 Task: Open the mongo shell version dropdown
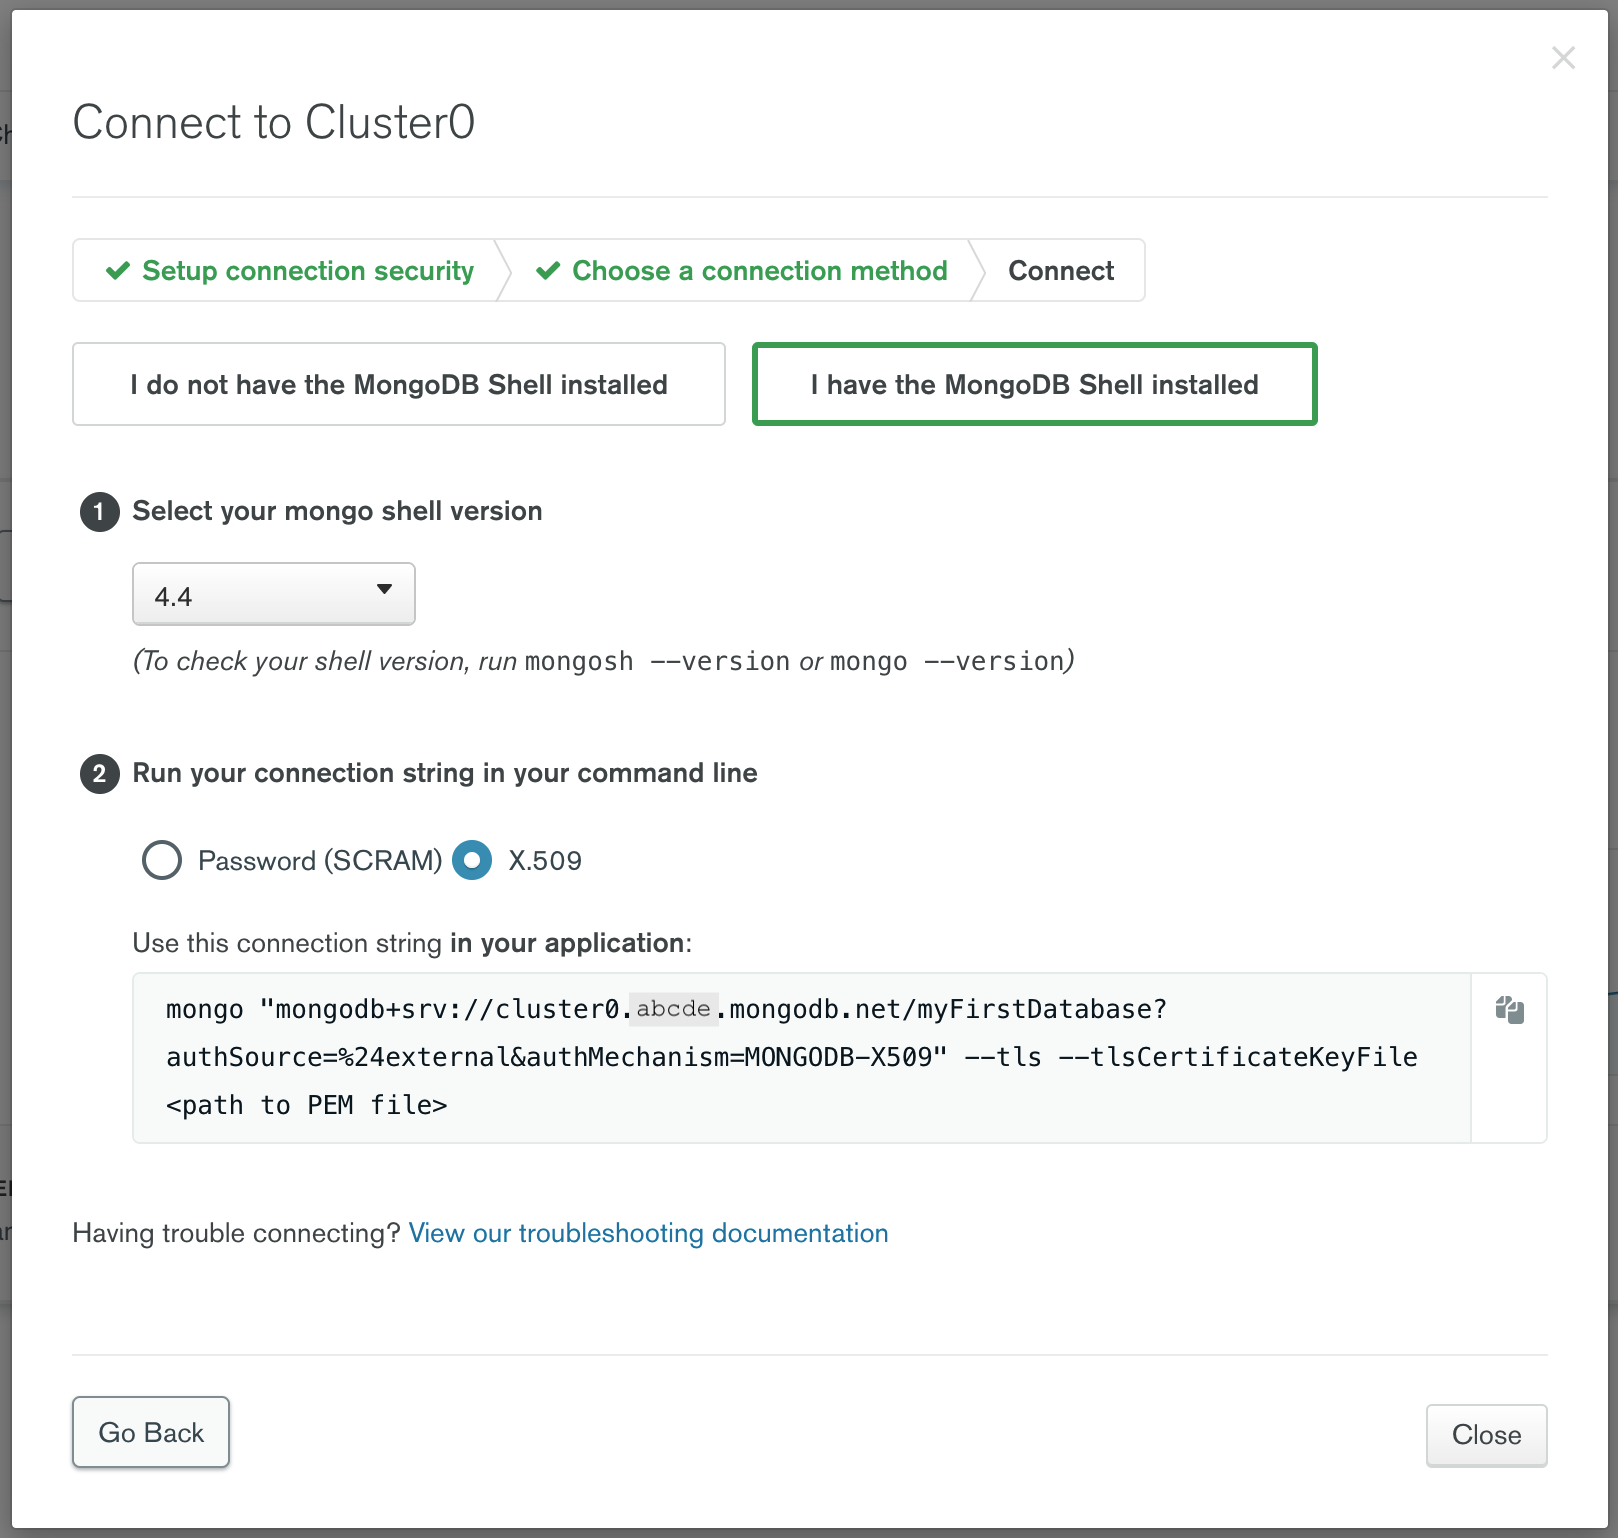coord(273,595)
